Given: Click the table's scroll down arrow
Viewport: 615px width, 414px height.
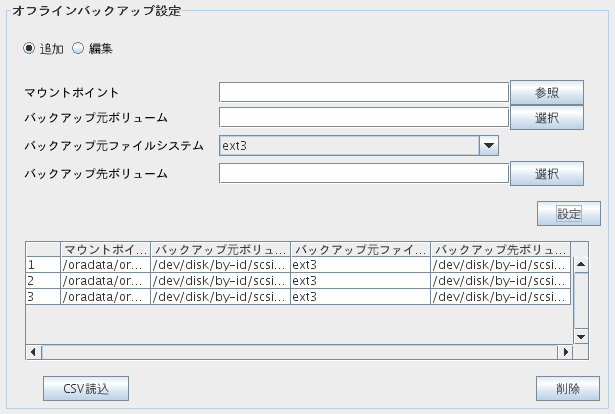Looking at the screenshot, I should (x=581, y=336).
